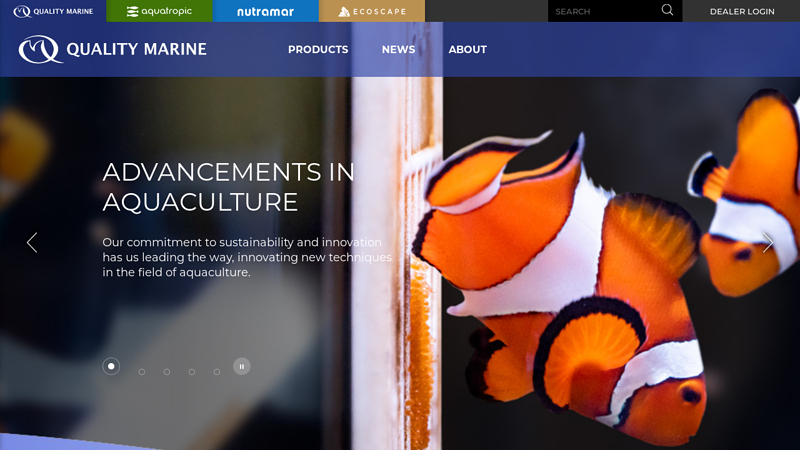Open the News menu item
Image resolution: width=800 pixels, height=450 pixels.
(398, 49)
